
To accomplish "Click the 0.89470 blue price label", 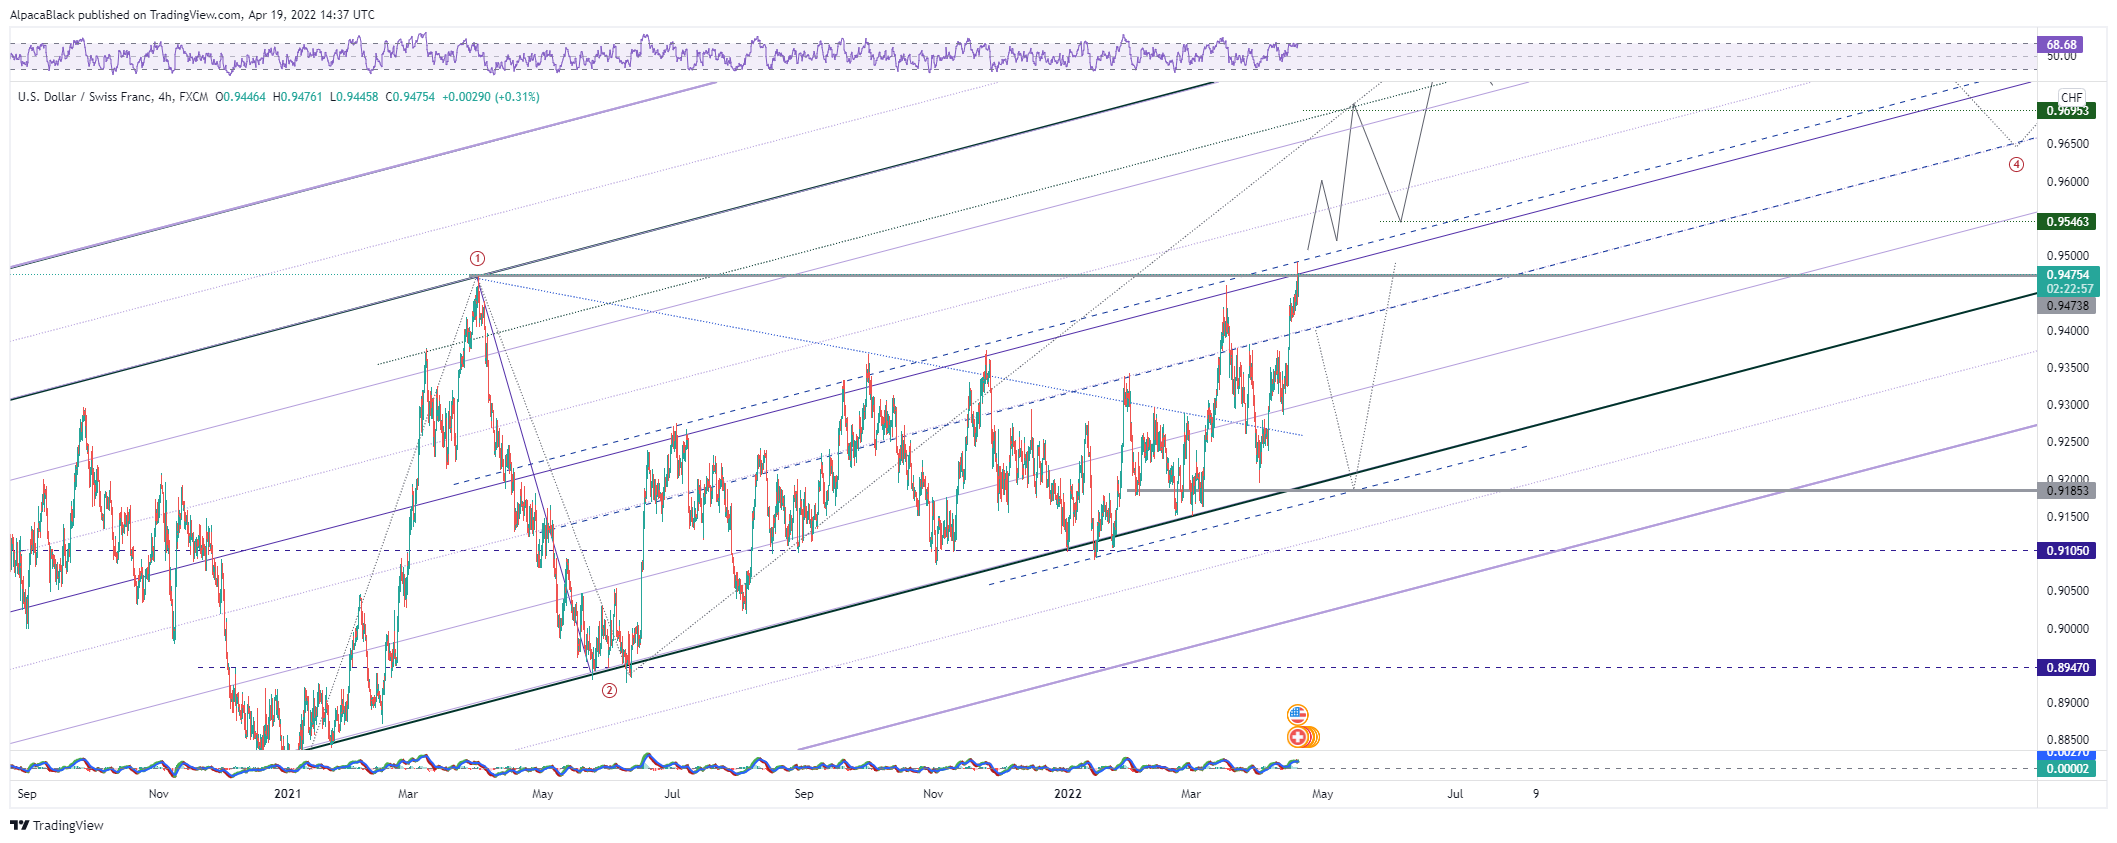I will 2067,667.
